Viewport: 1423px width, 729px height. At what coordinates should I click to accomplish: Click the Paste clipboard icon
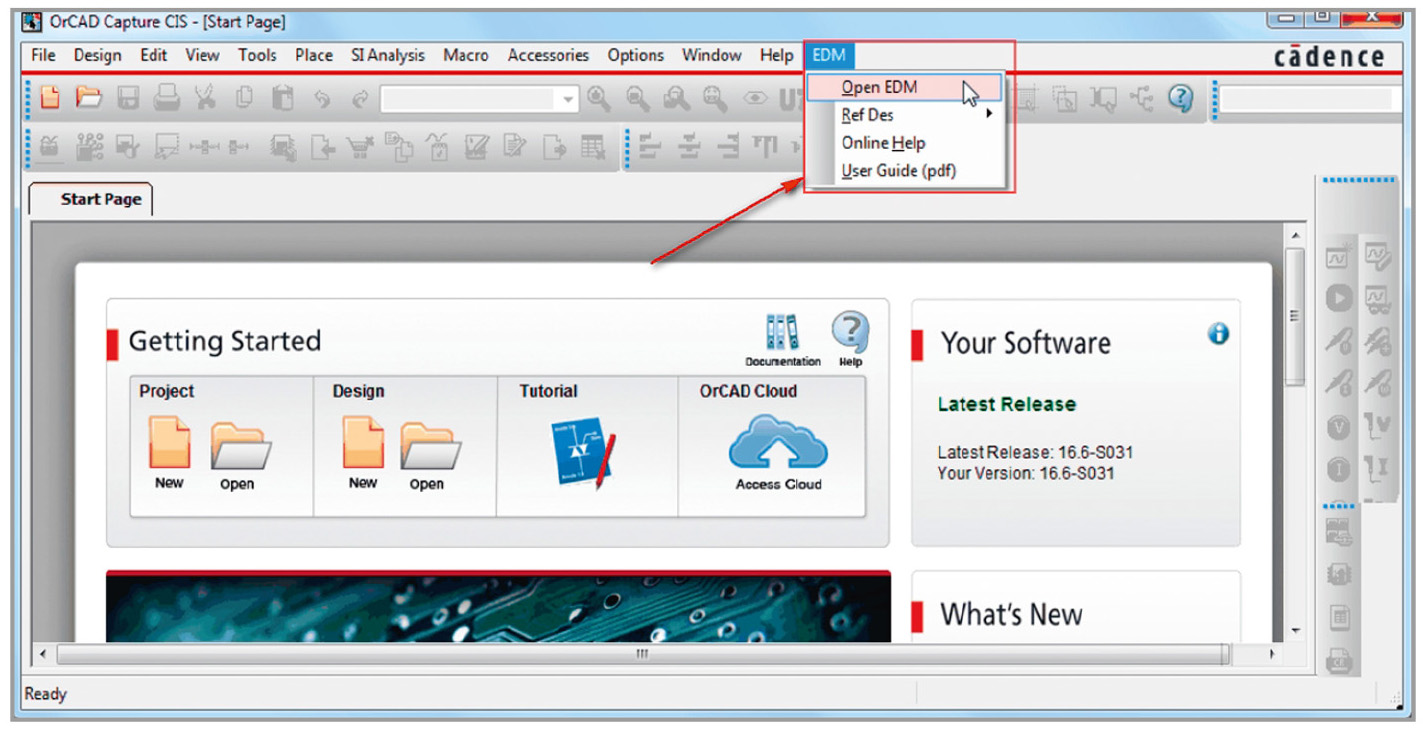[284, 97]
